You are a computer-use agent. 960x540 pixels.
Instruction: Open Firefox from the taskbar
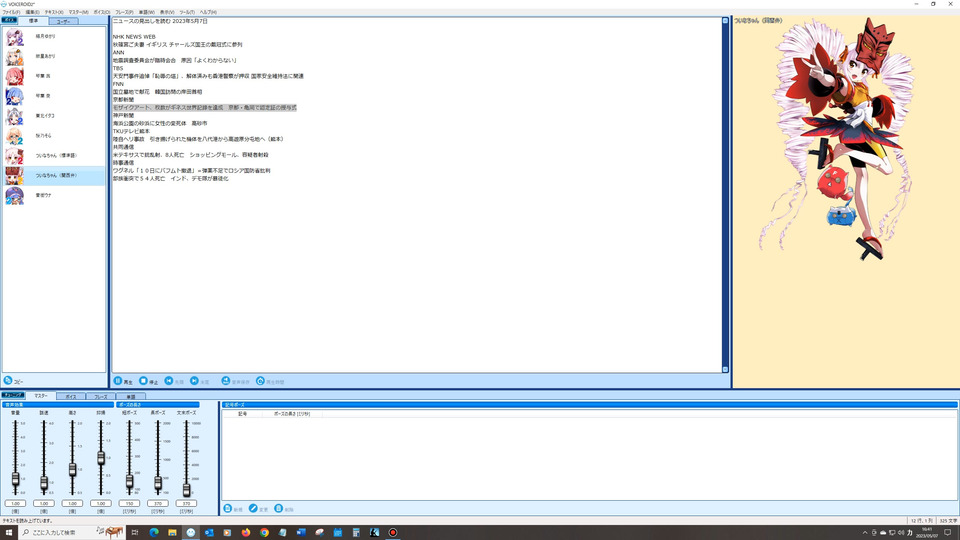[246, 533]
